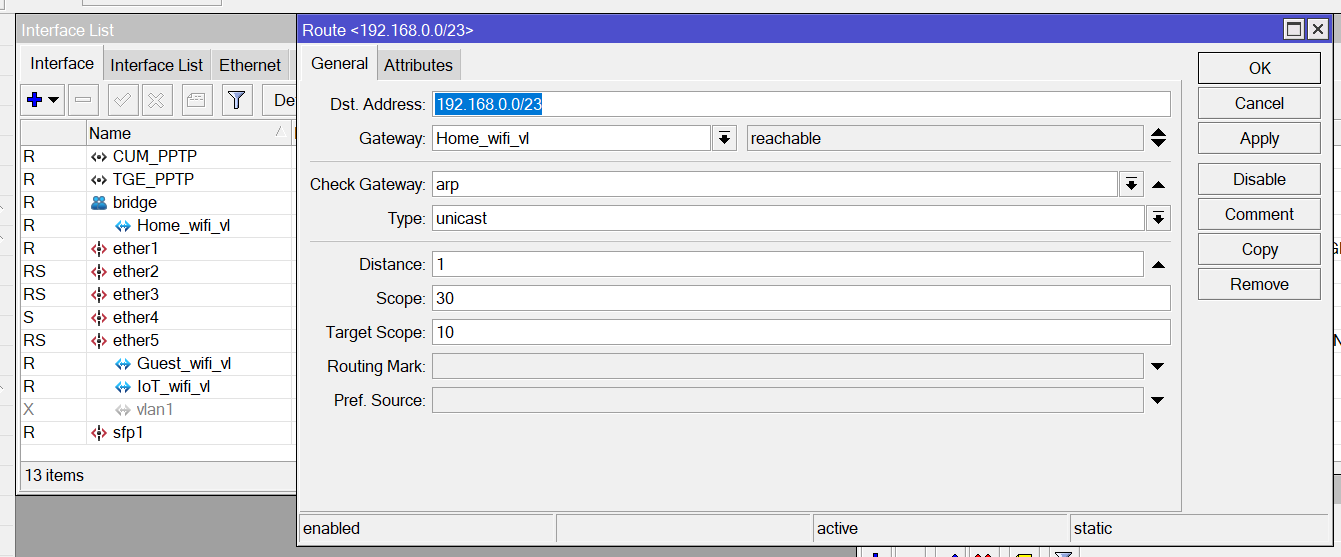Click the CUM_PPTP interface icon
Image resolution: width=1341 pixels, height=557 pixels.
98,156
